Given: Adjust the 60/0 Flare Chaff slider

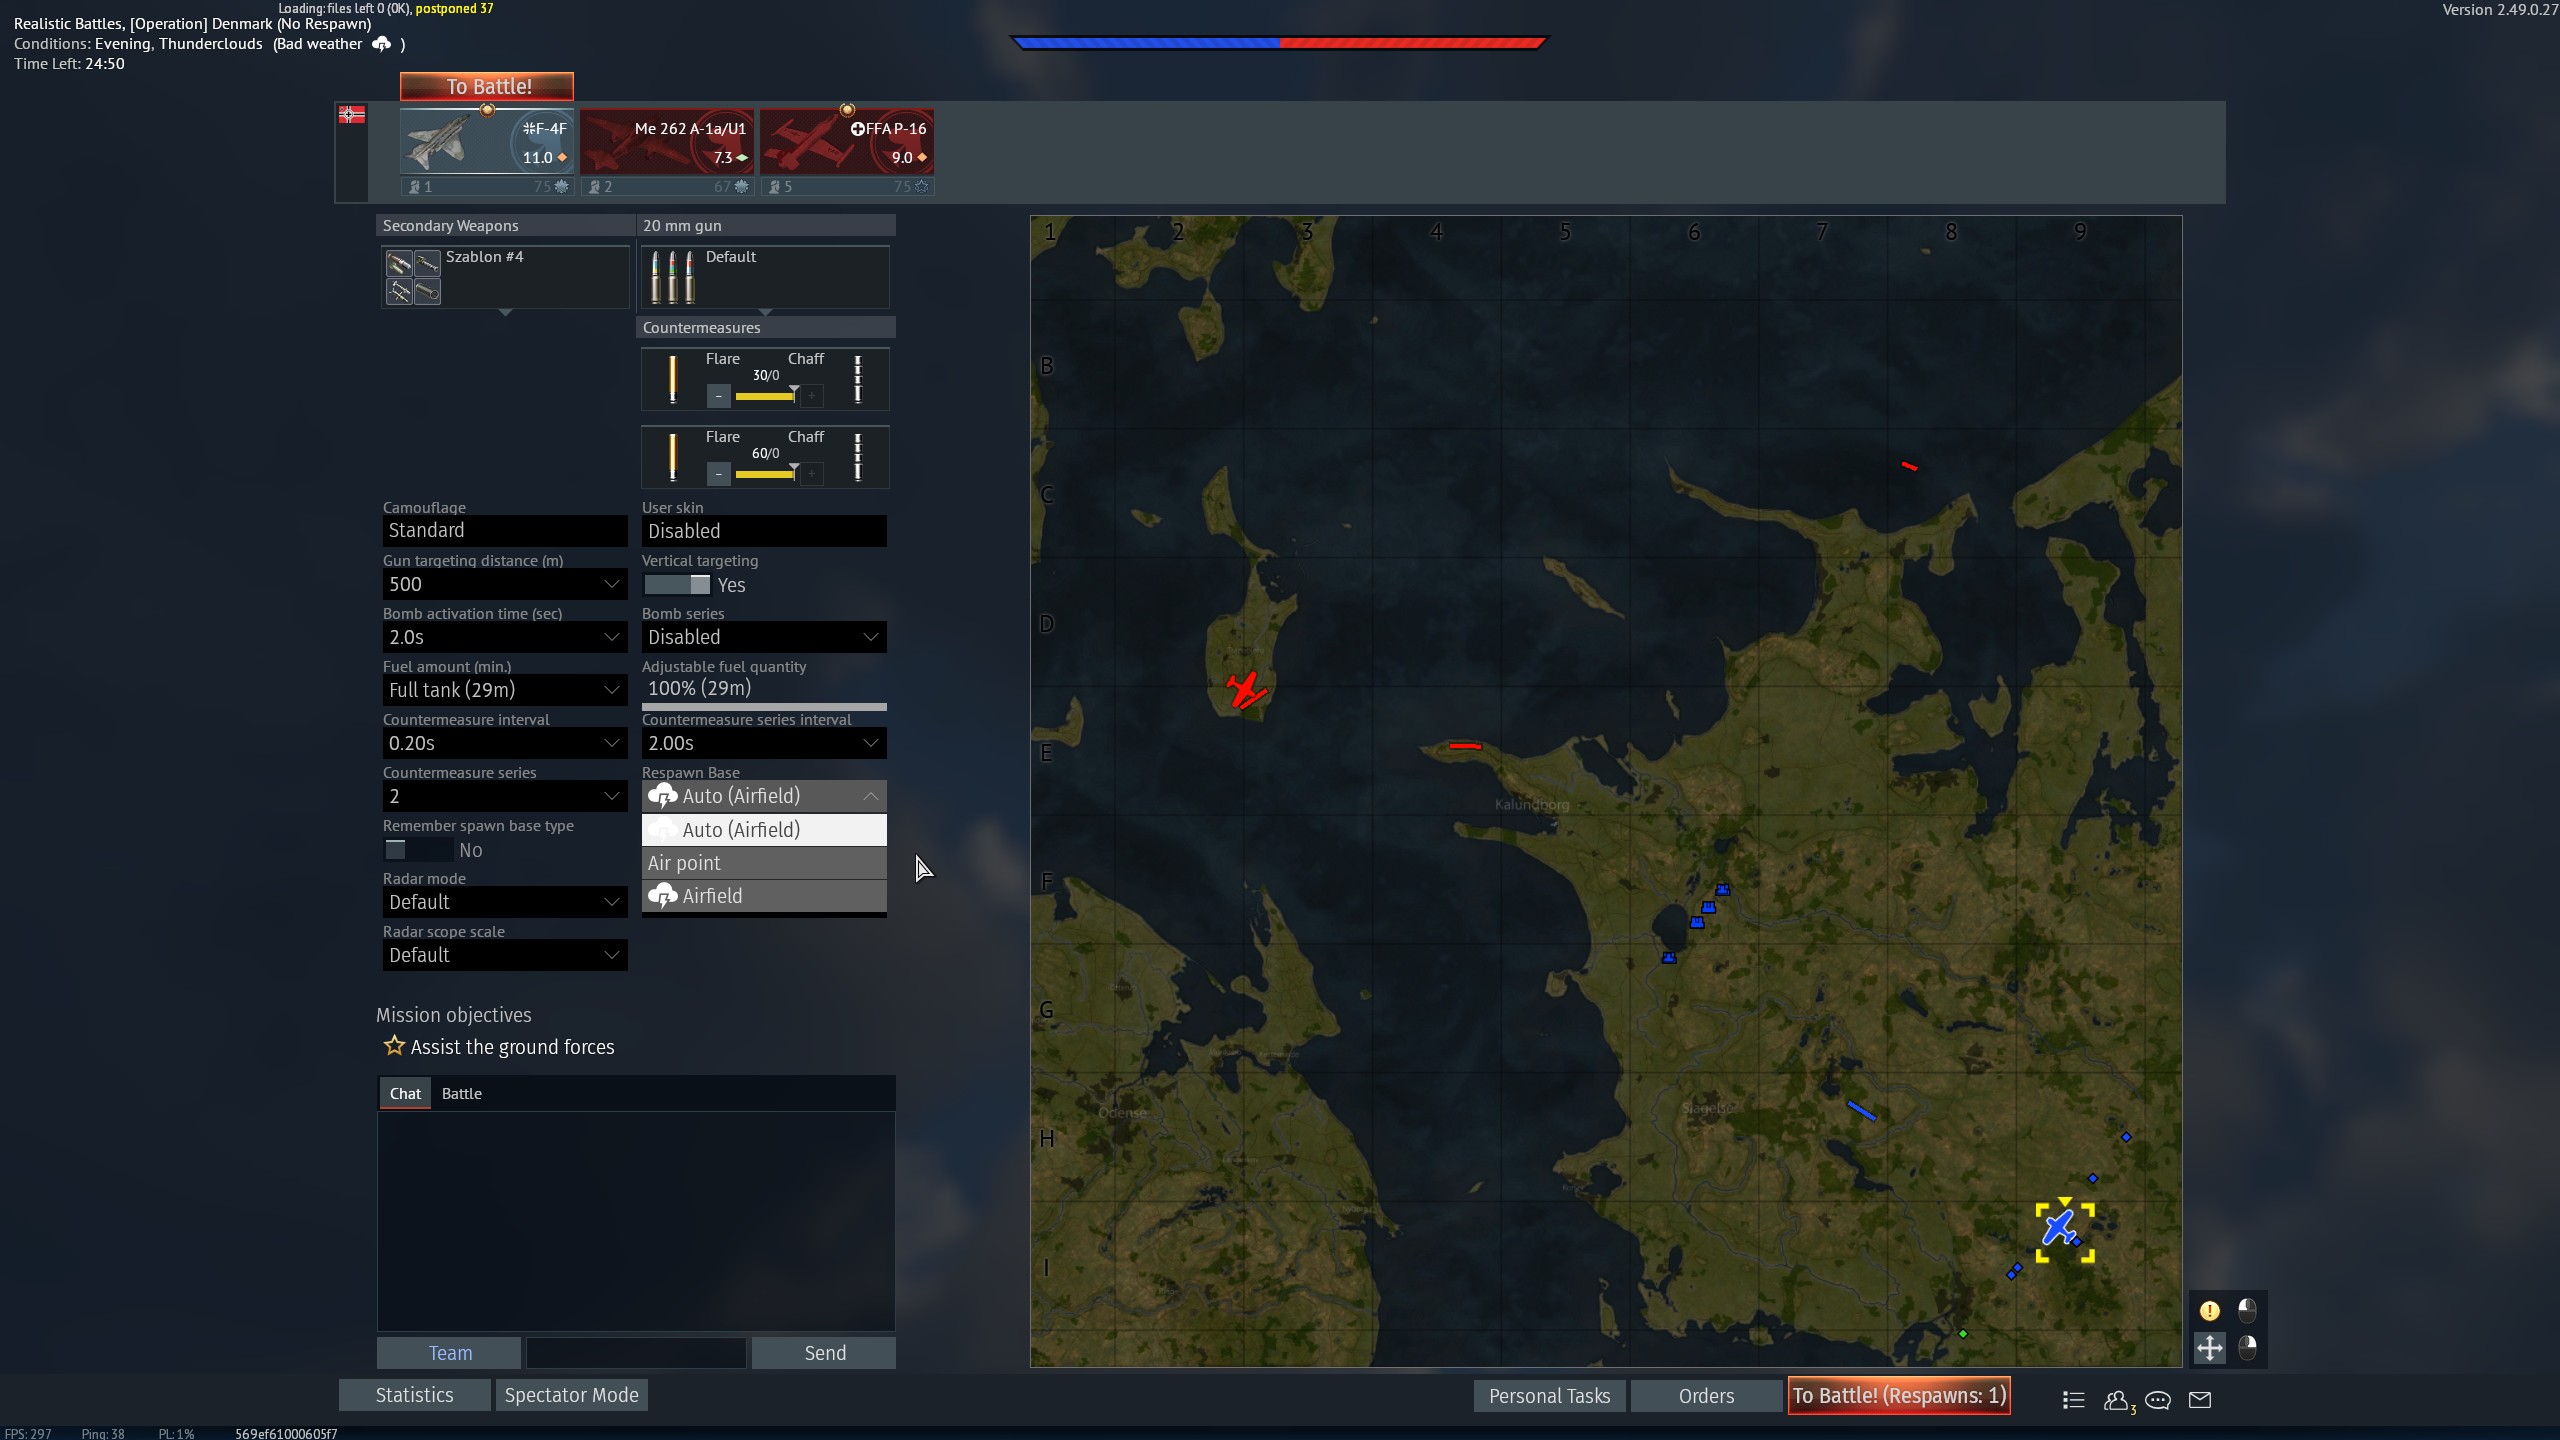Looking at the screenshot, I should point(765,473).
